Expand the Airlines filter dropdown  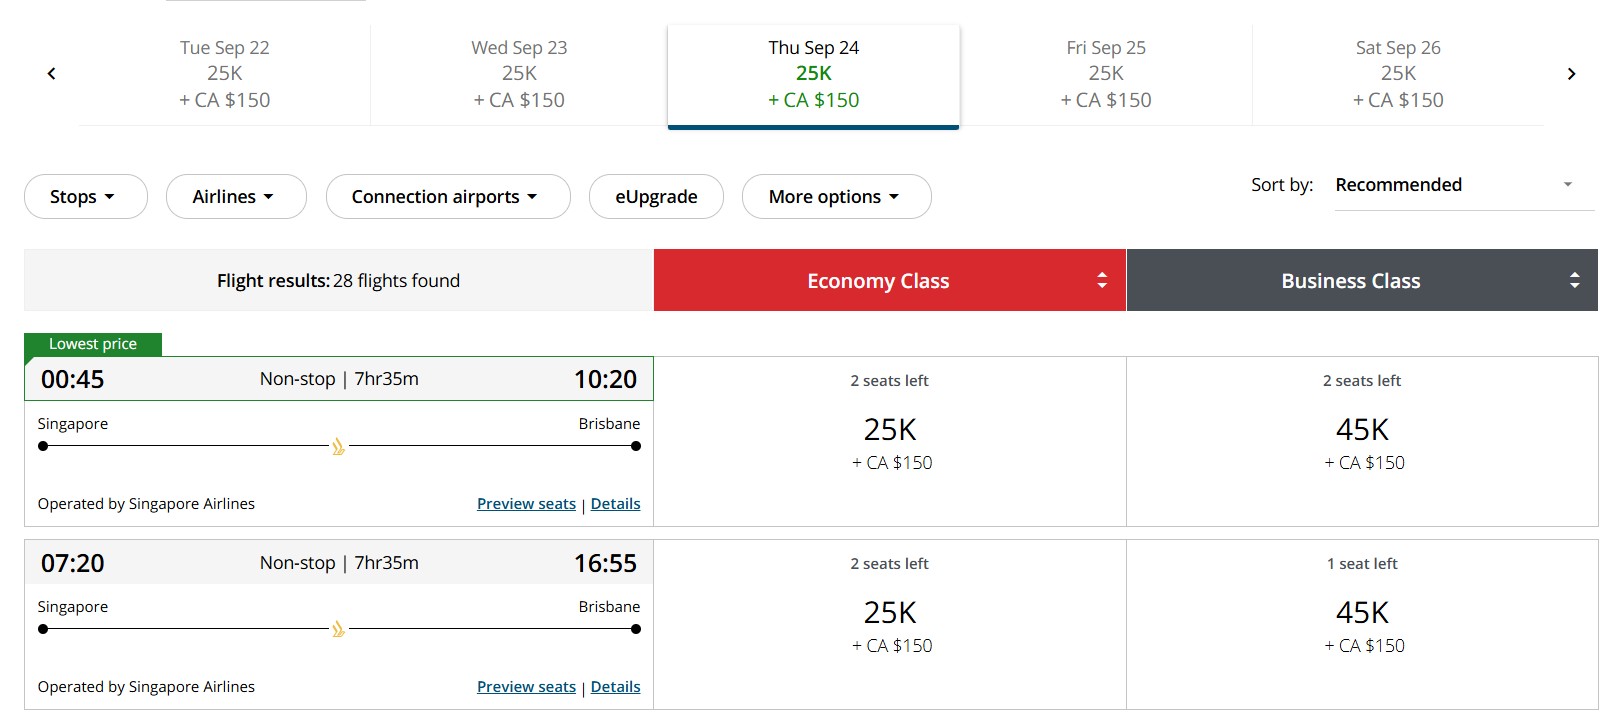coord(235,197)
